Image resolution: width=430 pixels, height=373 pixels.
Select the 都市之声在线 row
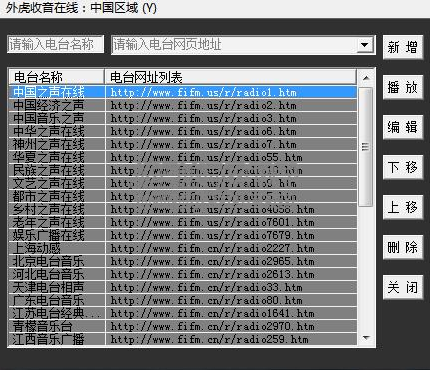click(x=183, y=196)
